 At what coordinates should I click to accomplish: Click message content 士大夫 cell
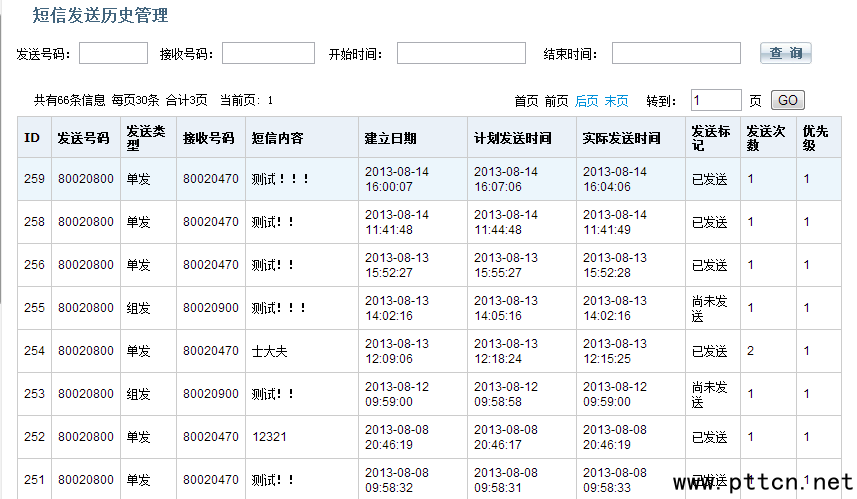(270, 351)
